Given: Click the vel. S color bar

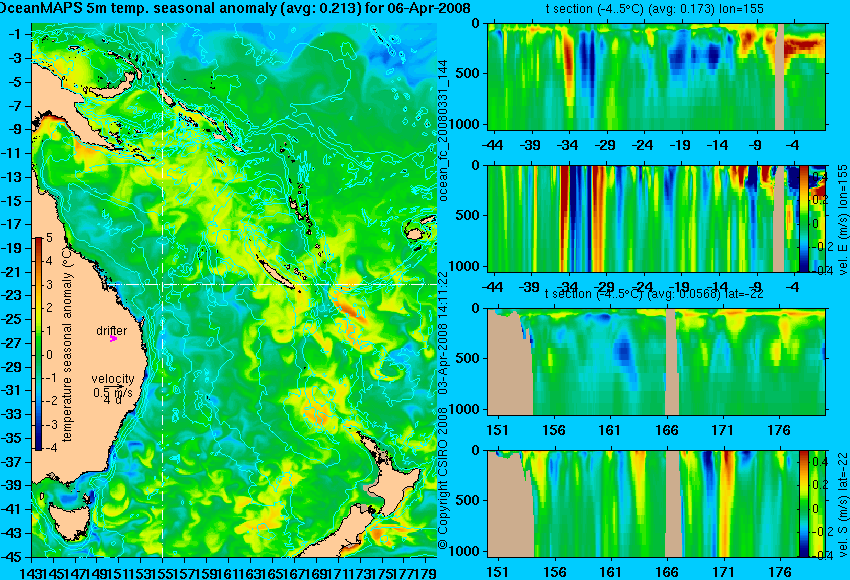Looking at the screenshot, I should tap(804, 504).
